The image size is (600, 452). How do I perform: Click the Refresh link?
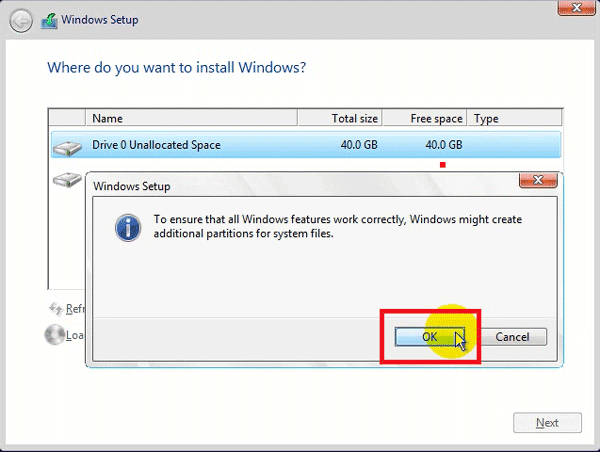pyautogui.click(x=76, y=309)
